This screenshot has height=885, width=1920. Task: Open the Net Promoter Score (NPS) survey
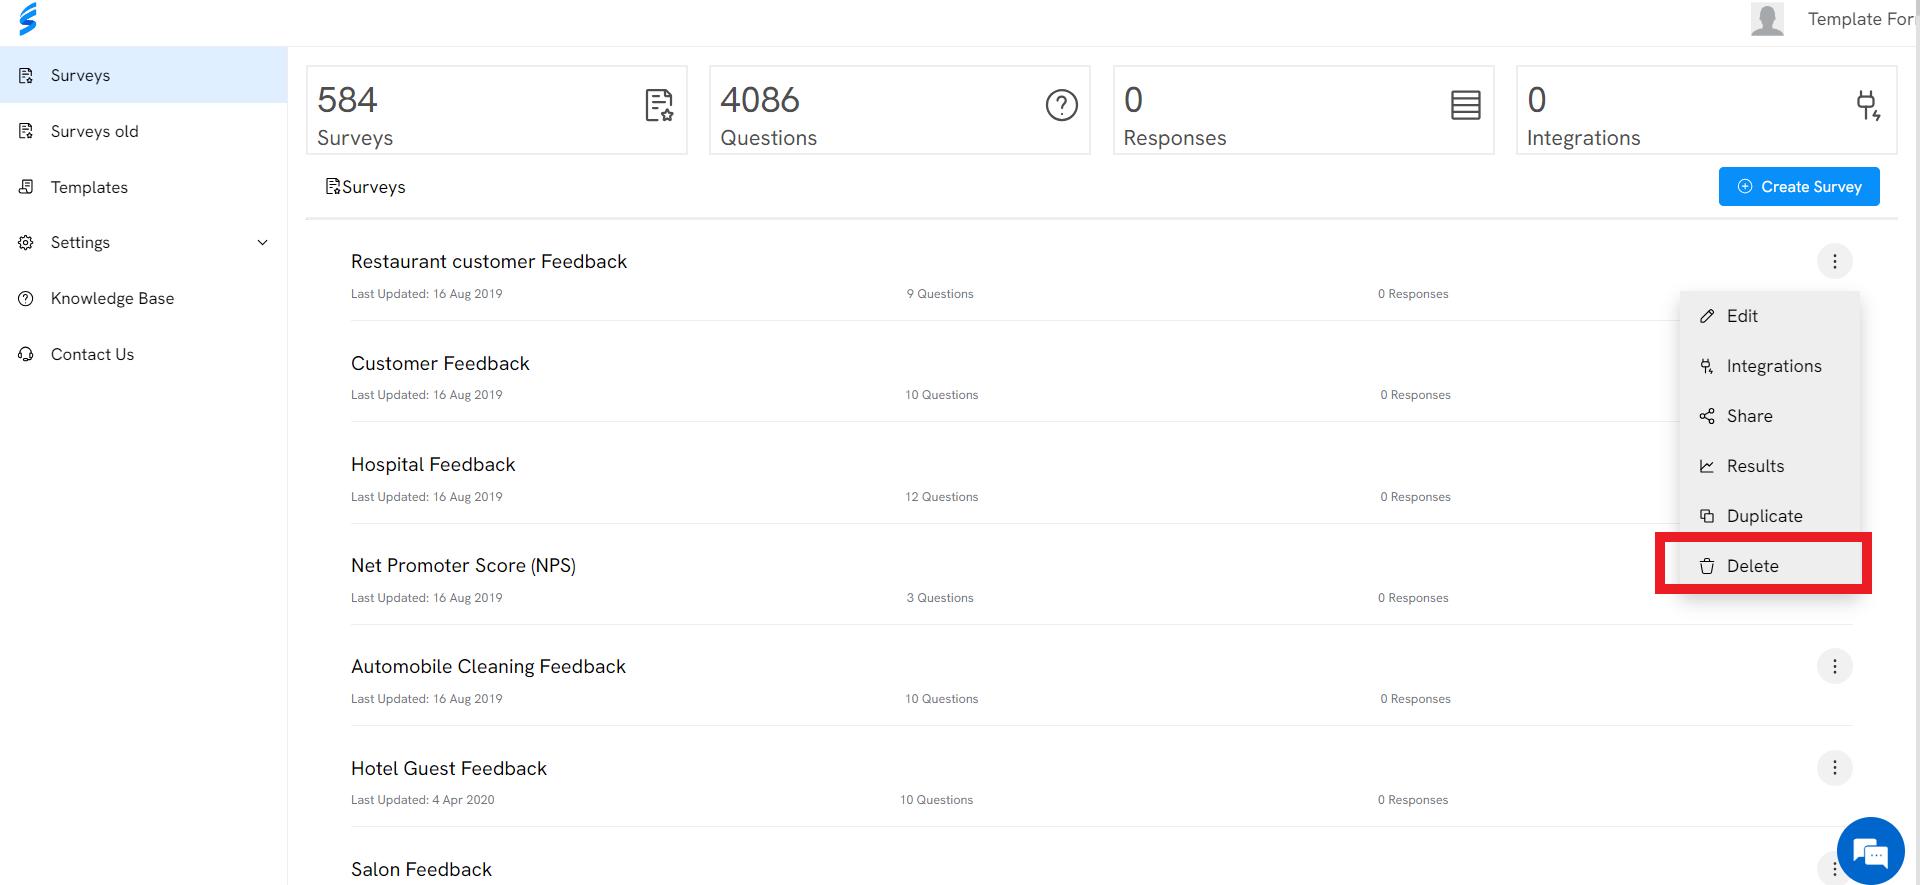pyautogui.click(x=463, y=566)
